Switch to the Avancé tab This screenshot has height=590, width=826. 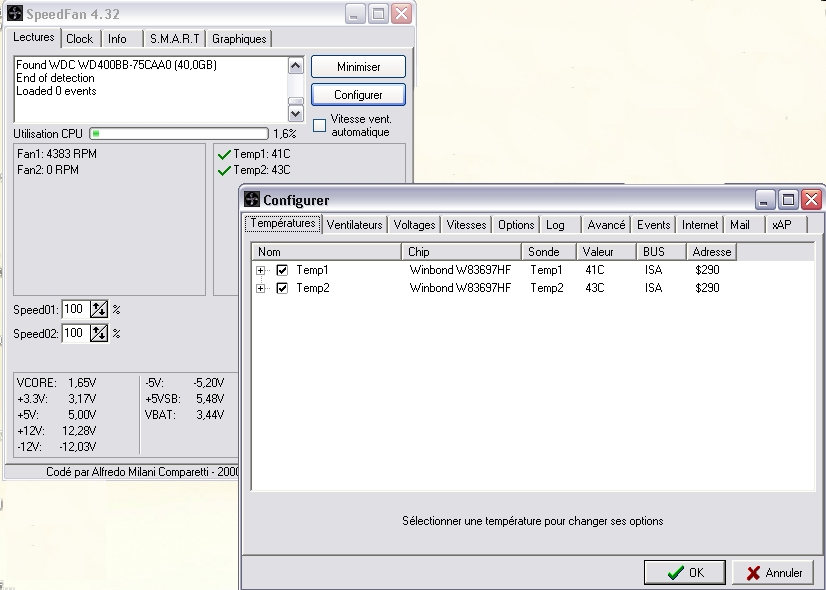coord(606,225)
